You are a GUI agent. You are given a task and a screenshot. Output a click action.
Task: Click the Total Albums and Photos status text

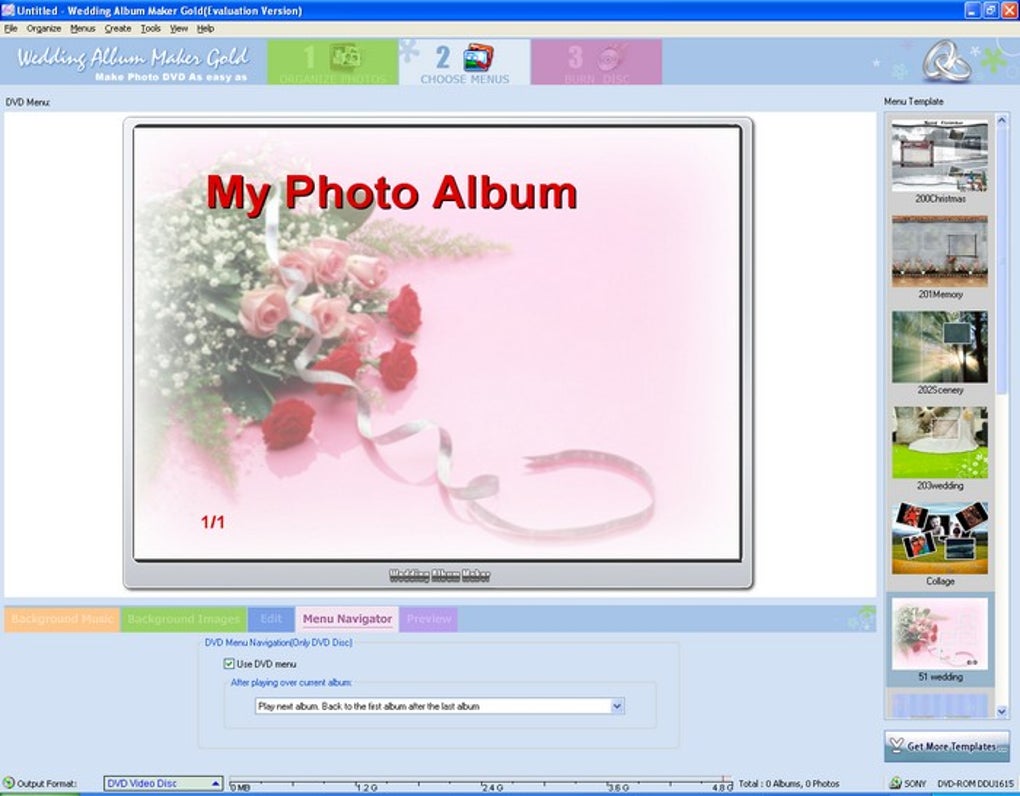[x=789, y=784]
